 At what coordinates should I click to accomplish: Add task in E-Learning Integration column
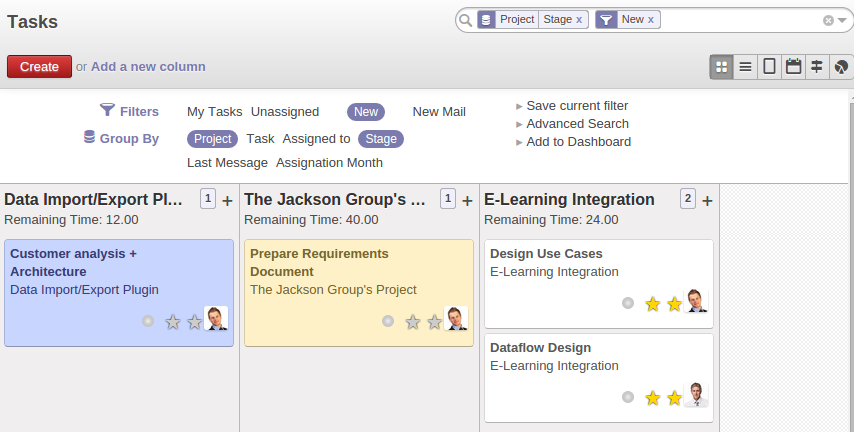pyautogui.click(x=707, y=200)
